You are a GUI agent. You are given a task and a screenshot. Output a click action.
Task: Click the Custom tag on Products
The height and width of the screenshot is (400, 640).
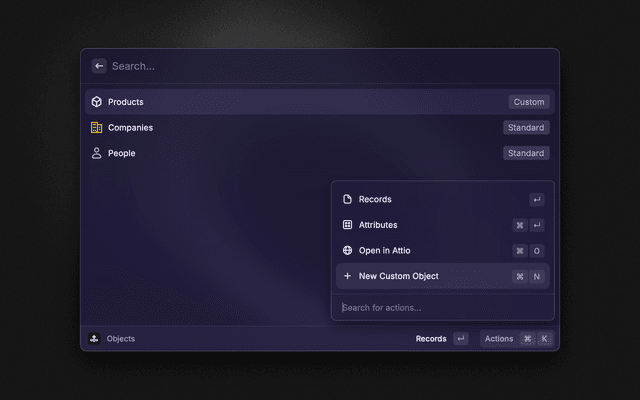tap(529, 102)
